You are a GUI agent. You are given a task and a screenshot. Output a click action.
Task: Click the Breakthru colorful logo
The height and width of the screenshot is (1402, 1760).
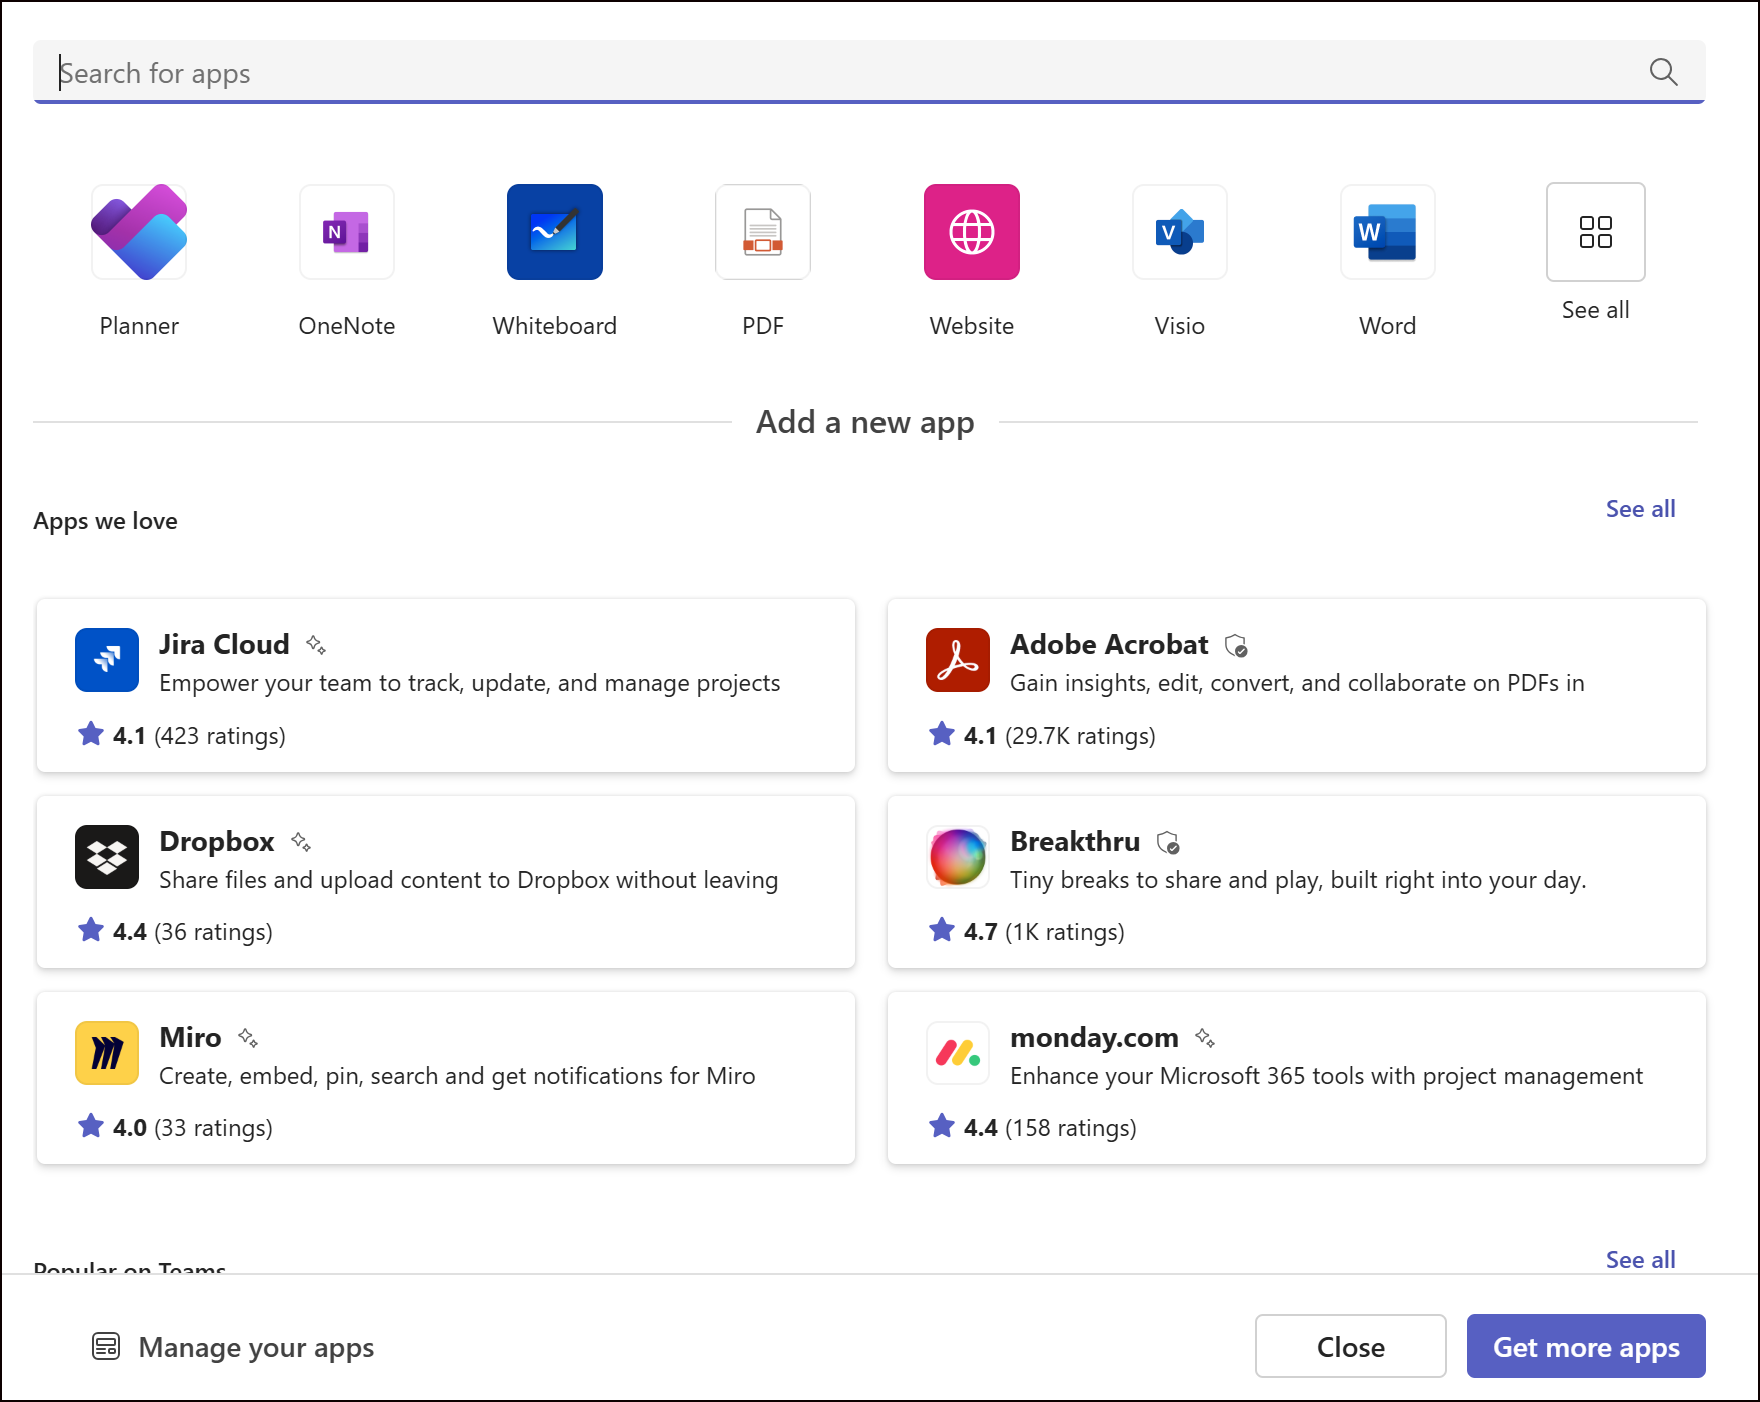pyautogui.click(x=958, y=857)
